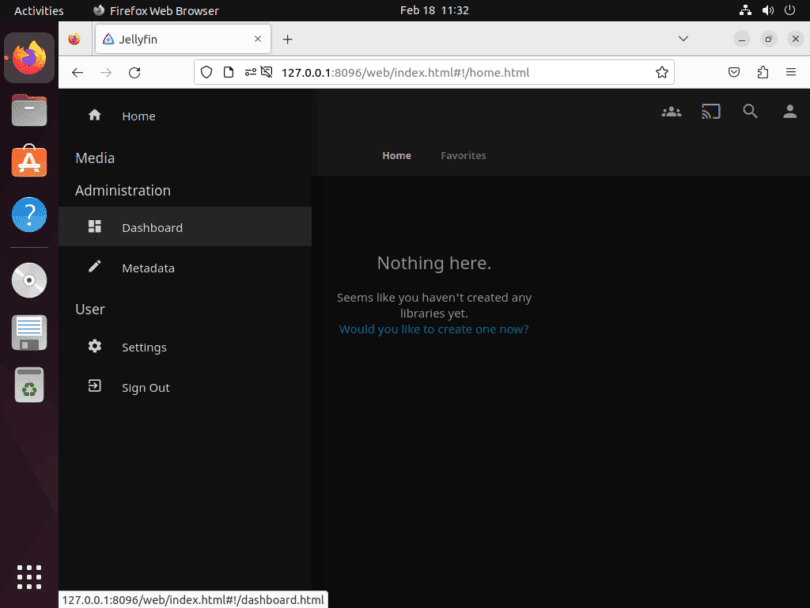Select Dashboard under Administration
This screenshot has width=810, height=608.
152,227
